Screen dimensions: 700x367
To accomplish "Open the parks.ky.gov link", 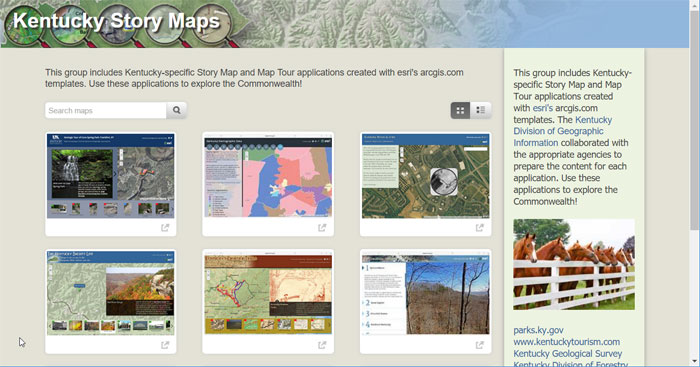I will pyautogui.click(x=538, y=330).
